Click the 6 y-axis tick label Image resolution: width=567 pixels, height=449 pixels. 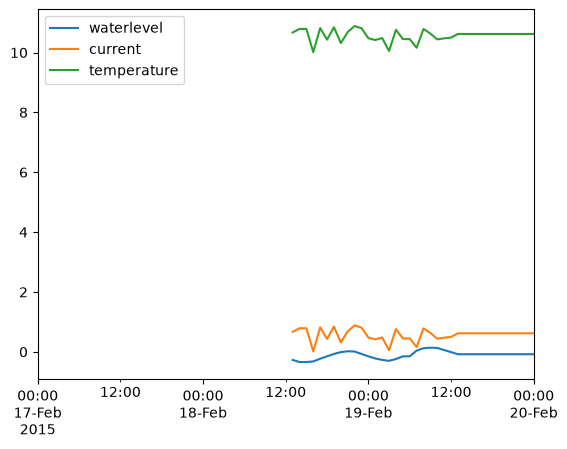[23, 173]
